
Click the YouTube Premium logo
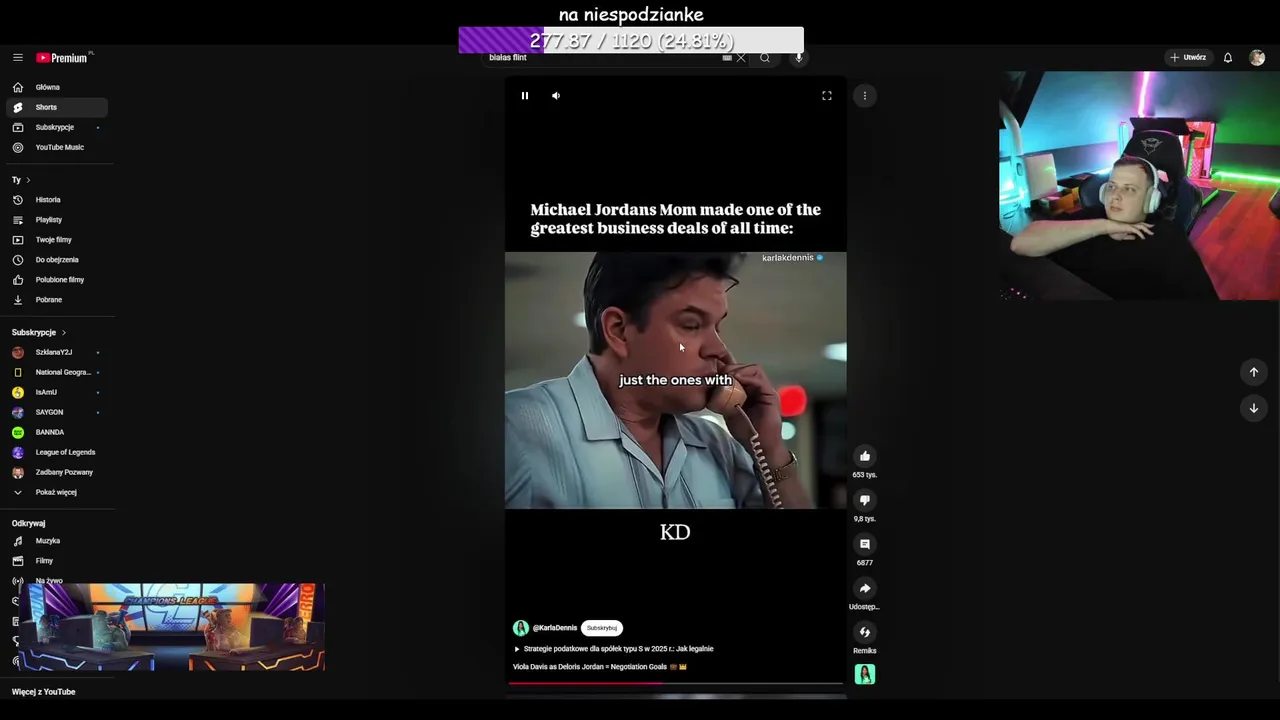[x=63, y=58]
